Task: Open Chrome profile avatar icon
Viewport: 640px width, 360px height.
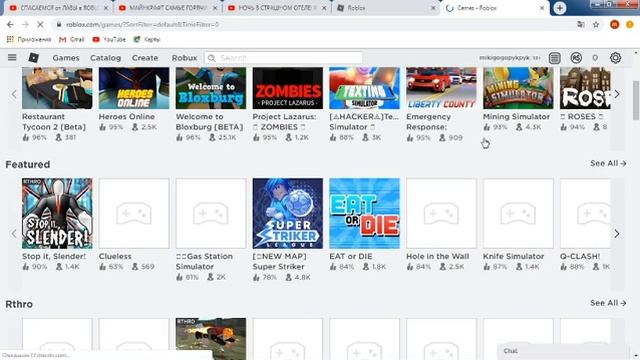Action: [614, 24]
